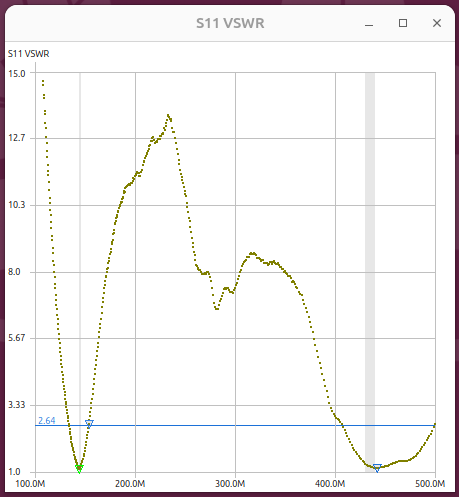
Task: Click the S11 VSWR chart title label
Action: coord(29,54)
